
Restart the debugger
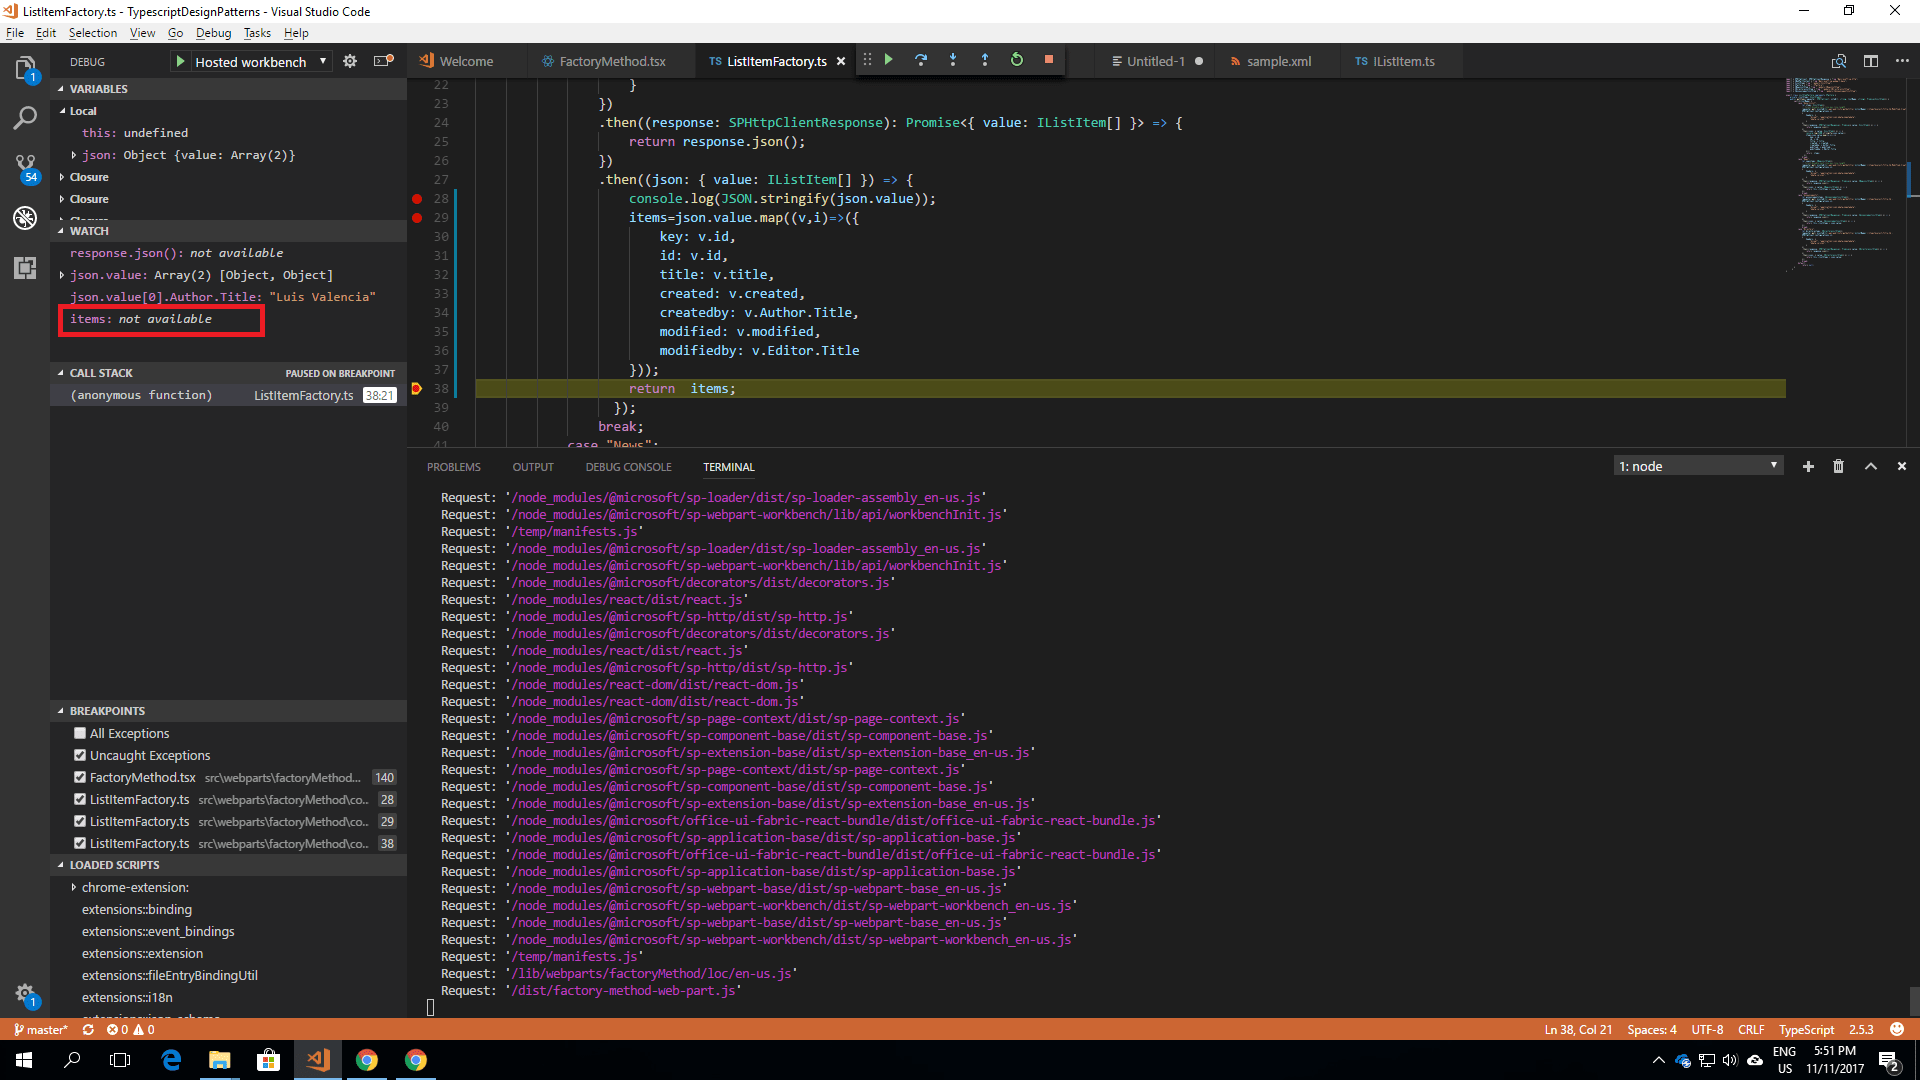point(1017,60)
